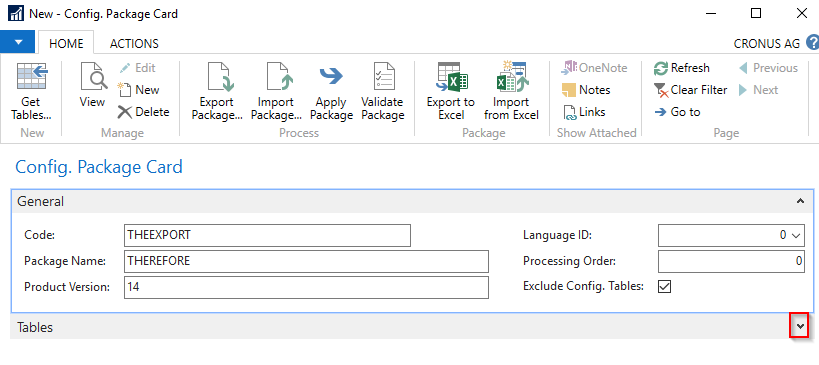Image resolution: width=819 pixels, height=365 pixels.
Task: Expand the Tables FastTab chevron
Action: pos(799,326)
